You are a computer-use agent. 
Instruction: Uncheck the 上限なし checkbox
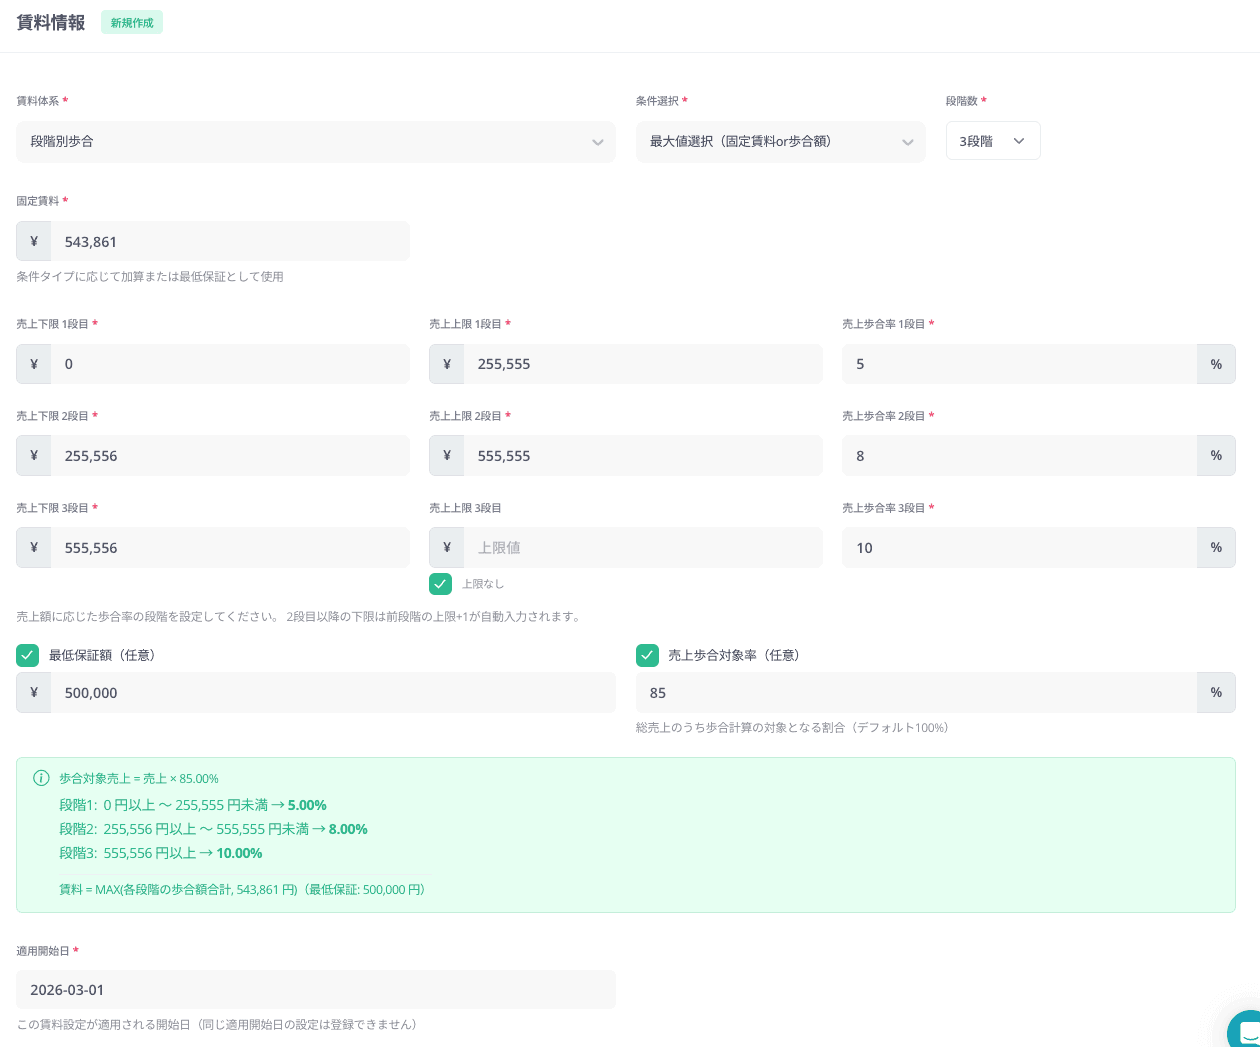pos(440,584)
